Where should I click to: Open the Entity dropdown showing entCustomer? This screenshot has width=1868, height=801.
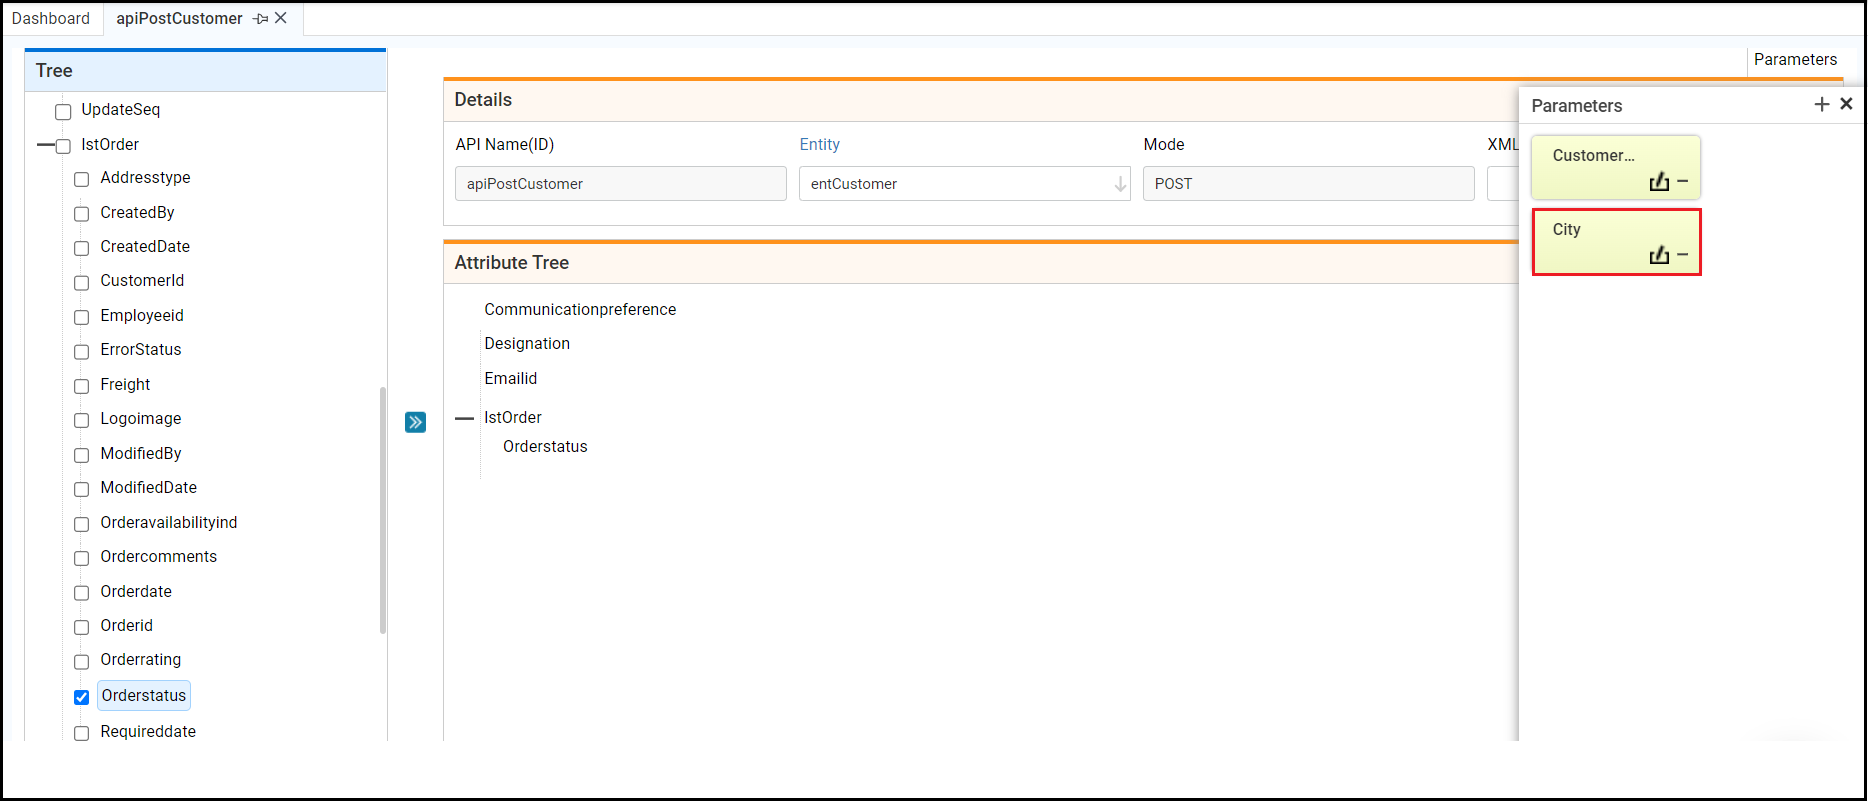(964, 184)
